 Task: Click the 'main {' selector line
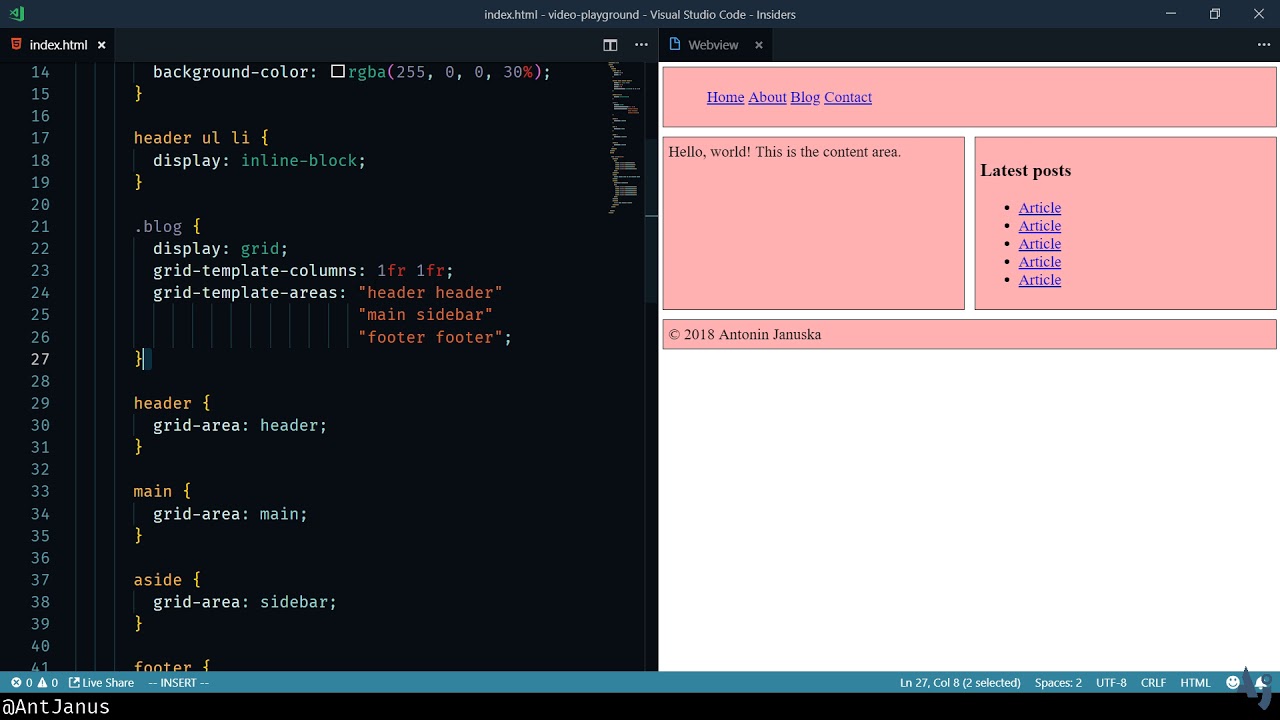click(162, 491)
